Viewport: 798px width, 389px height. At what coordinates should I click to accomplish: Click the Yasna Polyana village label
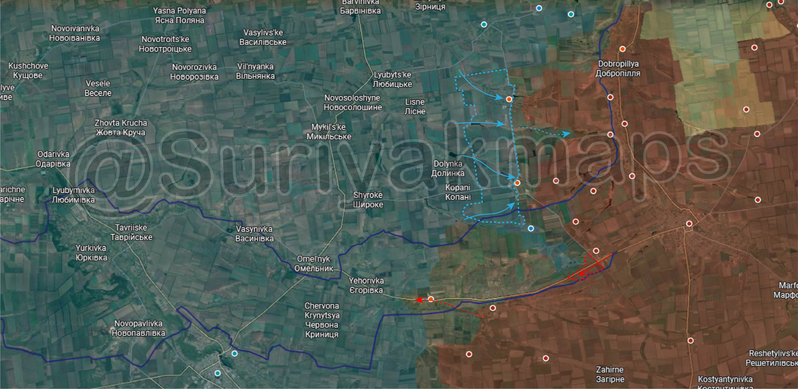pyautogui.click(x=180, y=15)
